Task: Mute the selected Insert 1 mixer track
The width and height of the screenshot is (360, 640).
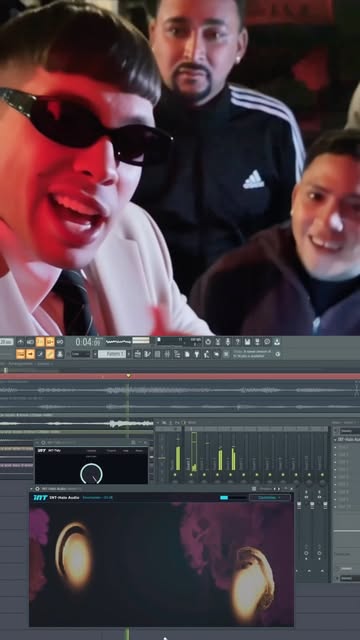Action: (191, 475)
